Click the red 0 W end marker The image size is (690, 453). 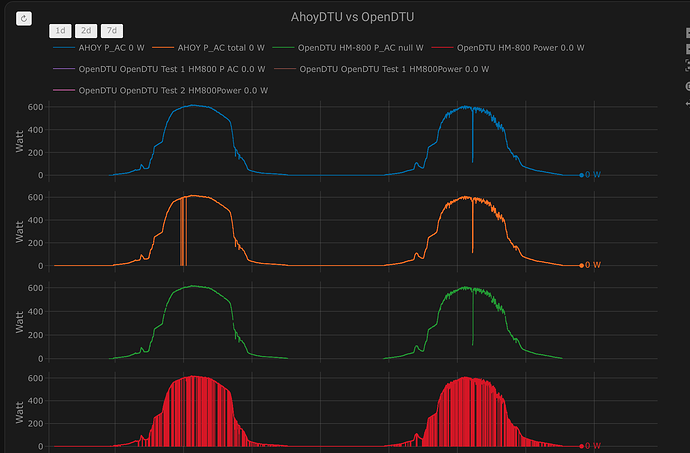tap(581, 446)
